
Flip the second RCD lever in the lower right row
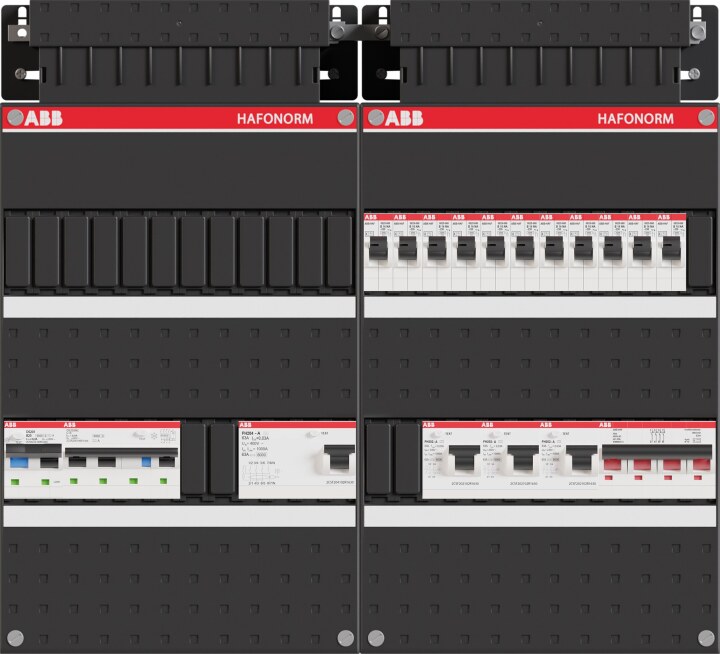(523, 458)
